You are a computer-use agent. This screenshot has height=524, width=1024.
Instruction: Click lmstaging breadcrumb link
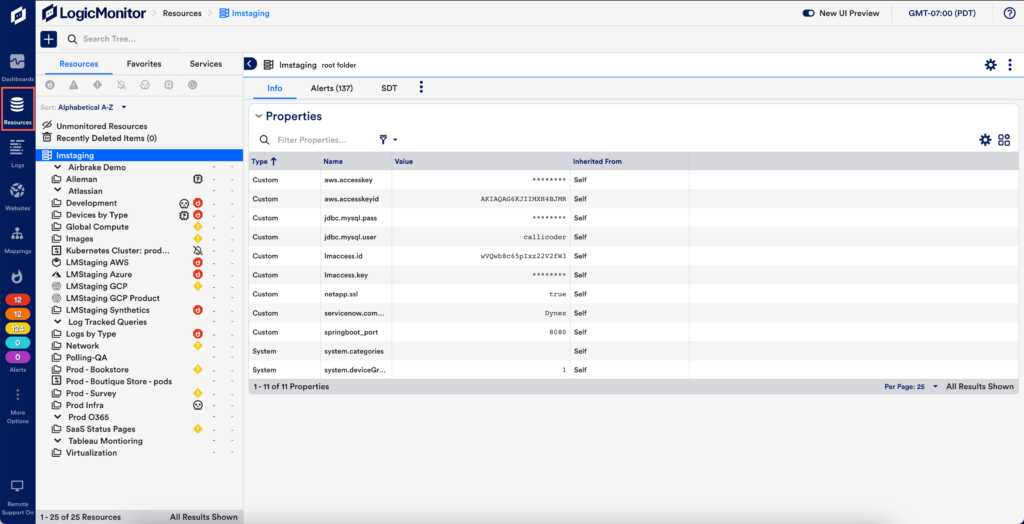tap(244, 13)
